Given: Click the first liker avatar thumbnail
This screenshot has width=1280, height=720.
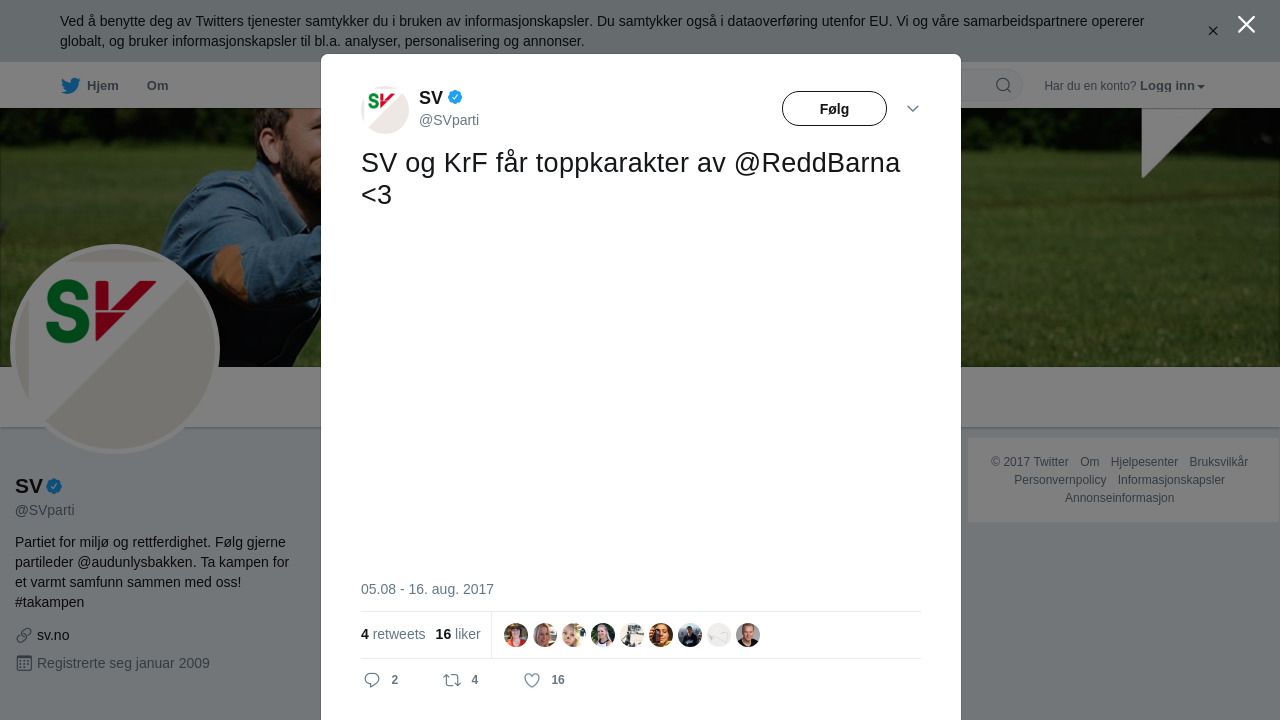Looking at the screenshot, I should pos(516,635).
